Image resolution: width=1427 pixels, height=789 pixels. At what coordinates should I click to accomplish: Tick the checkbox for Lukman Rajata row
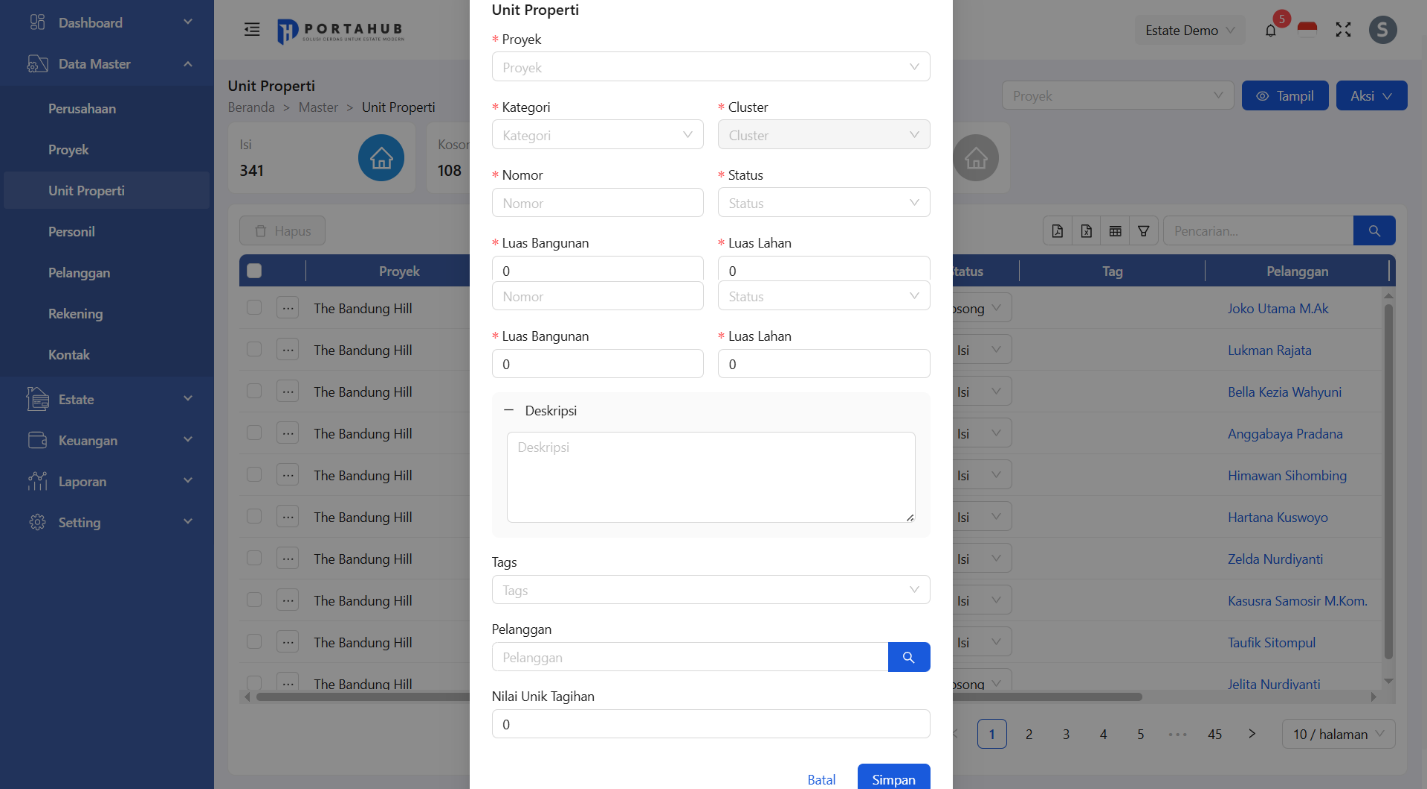[254, 350]
